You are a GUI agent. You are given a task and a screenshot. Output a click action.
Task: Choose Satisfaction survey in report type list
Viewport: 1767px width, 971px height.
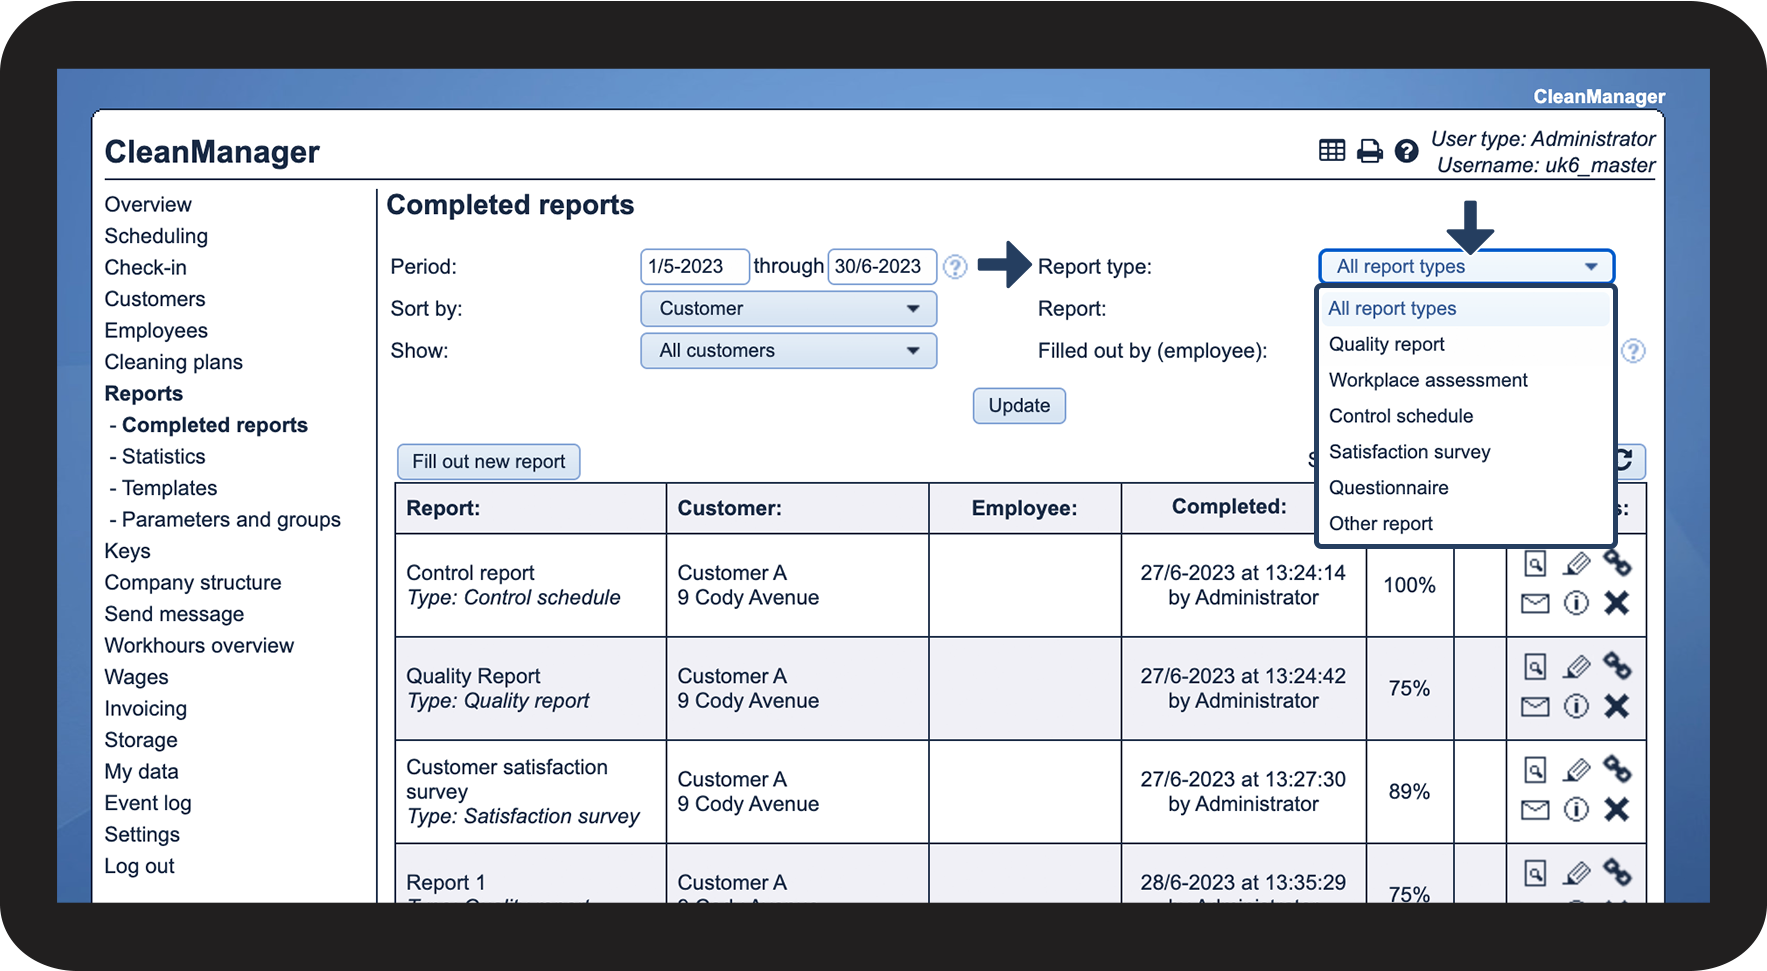click(1409, 452)
